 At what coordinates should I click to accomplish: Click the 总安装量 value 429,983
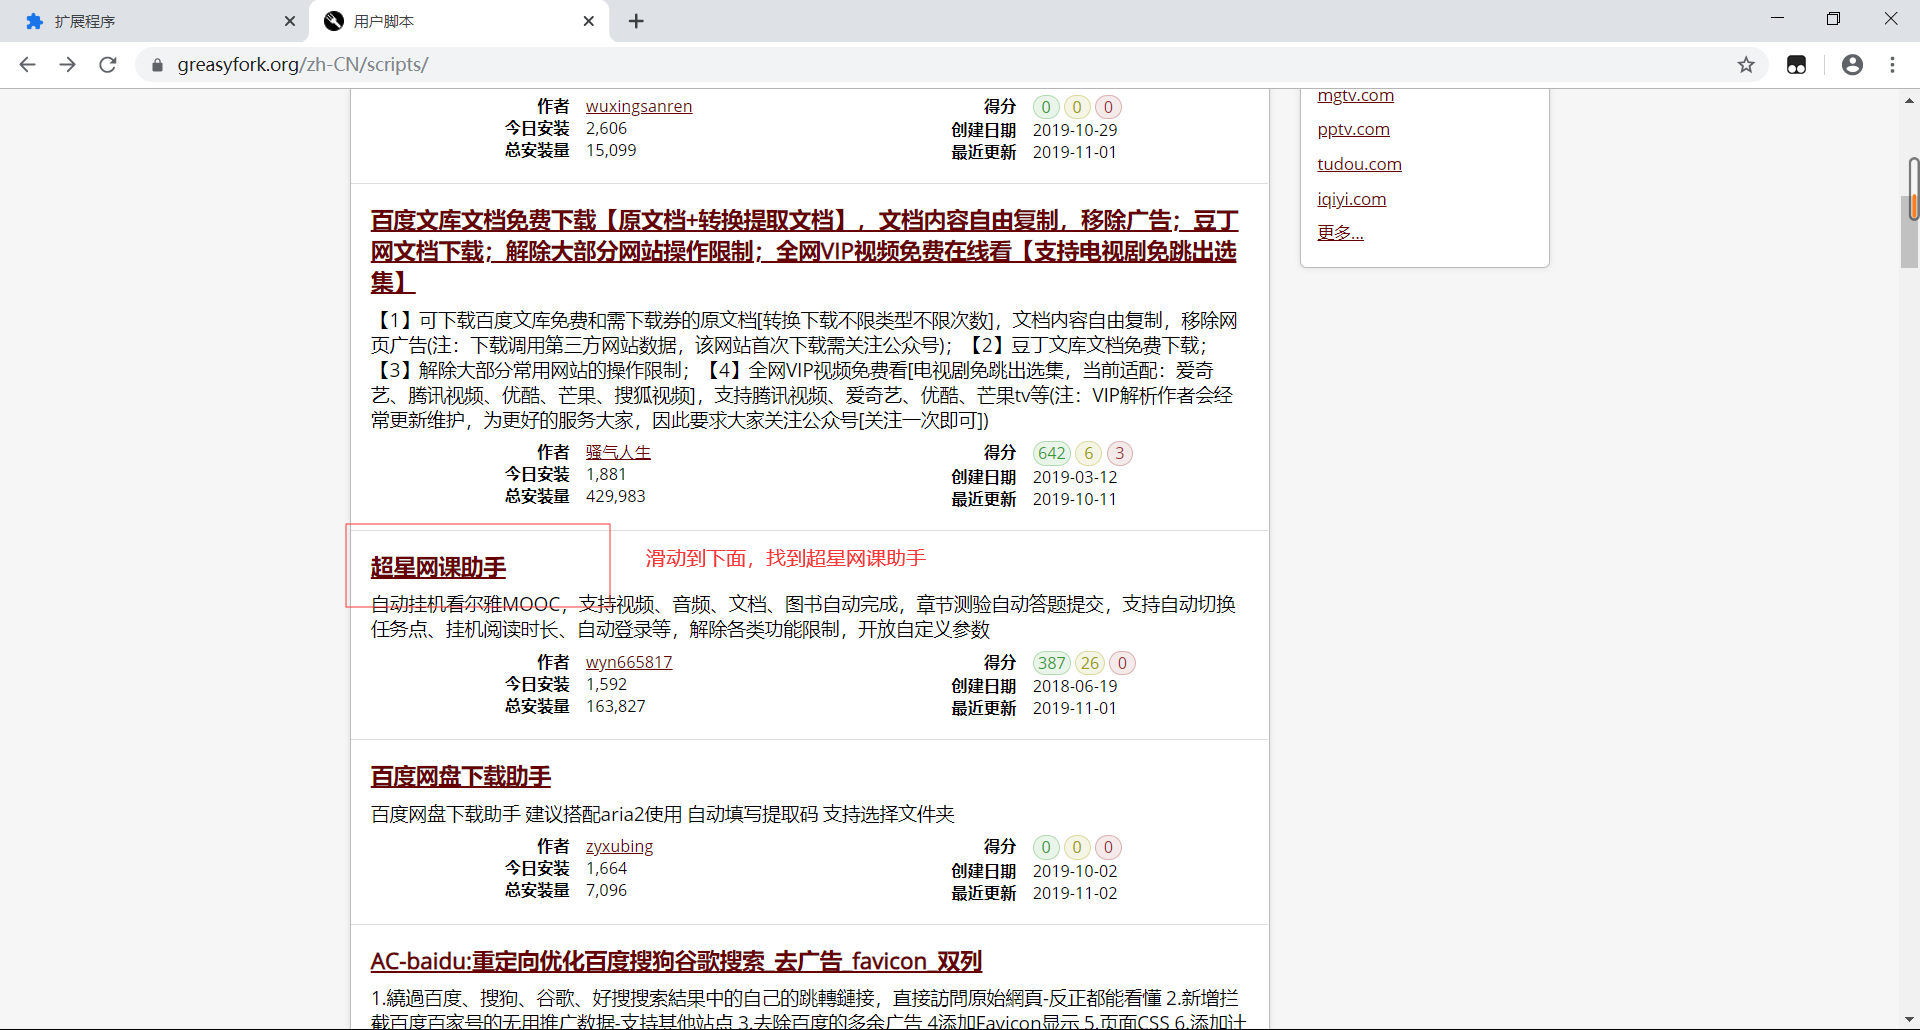(616, 496)
